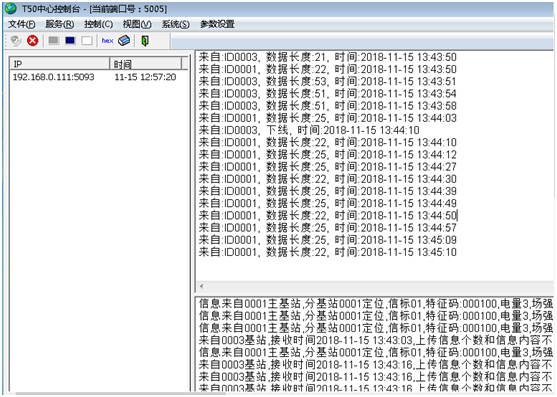Screen dimensions: 557x397
Task: Open the 视图(V) menu
Action: pos(137,25)
